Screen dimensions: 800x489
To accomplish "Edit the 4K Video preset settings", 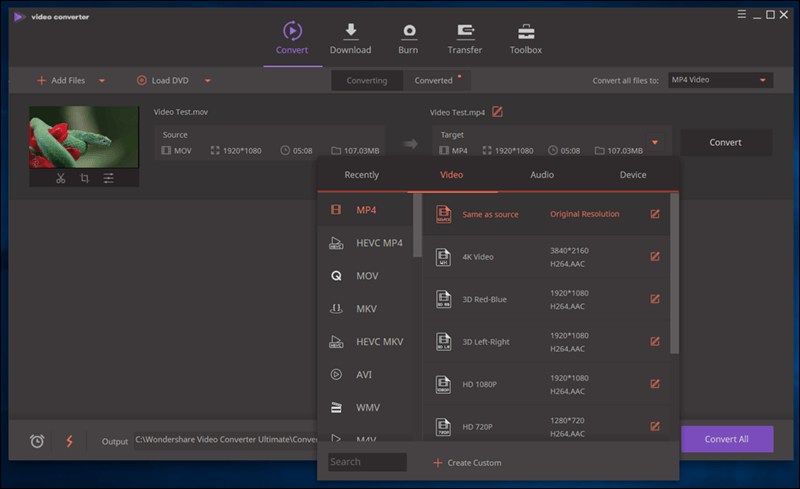I will [655, 256].
